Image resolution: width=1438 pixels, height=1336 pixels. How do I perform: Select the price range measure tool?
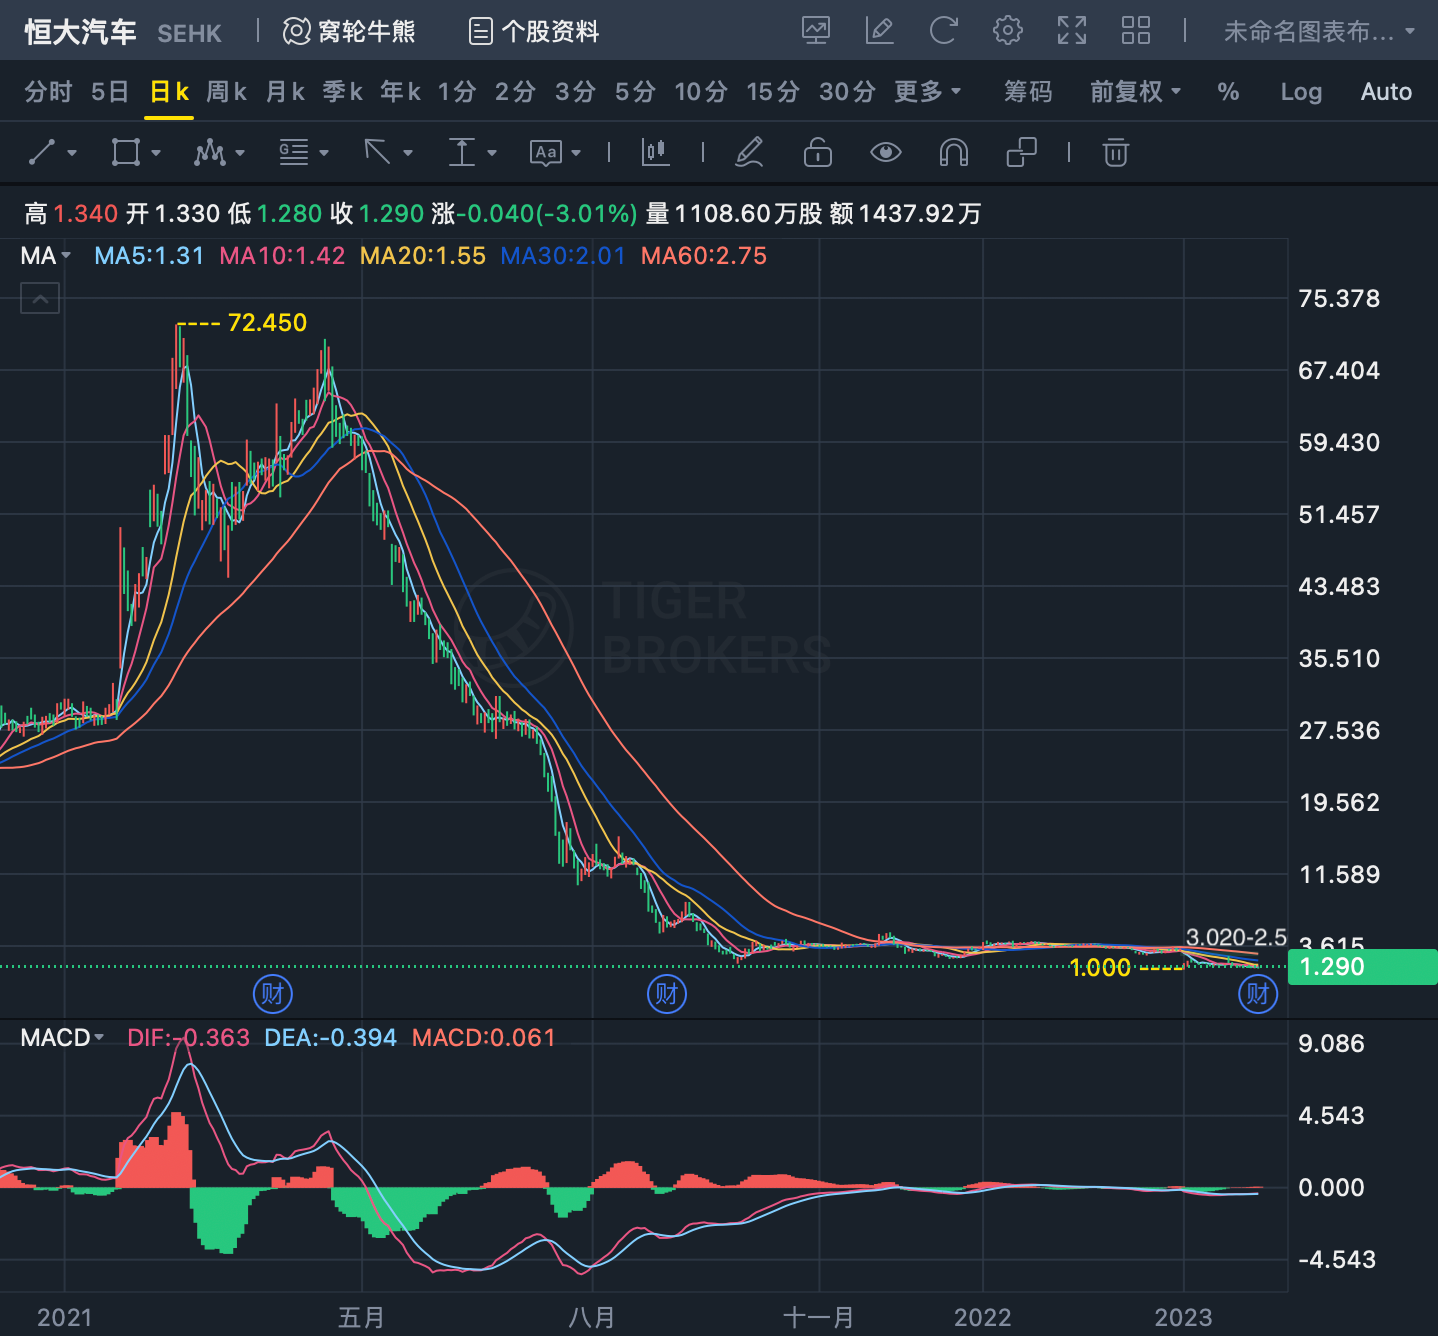click(x=462, y=152)
